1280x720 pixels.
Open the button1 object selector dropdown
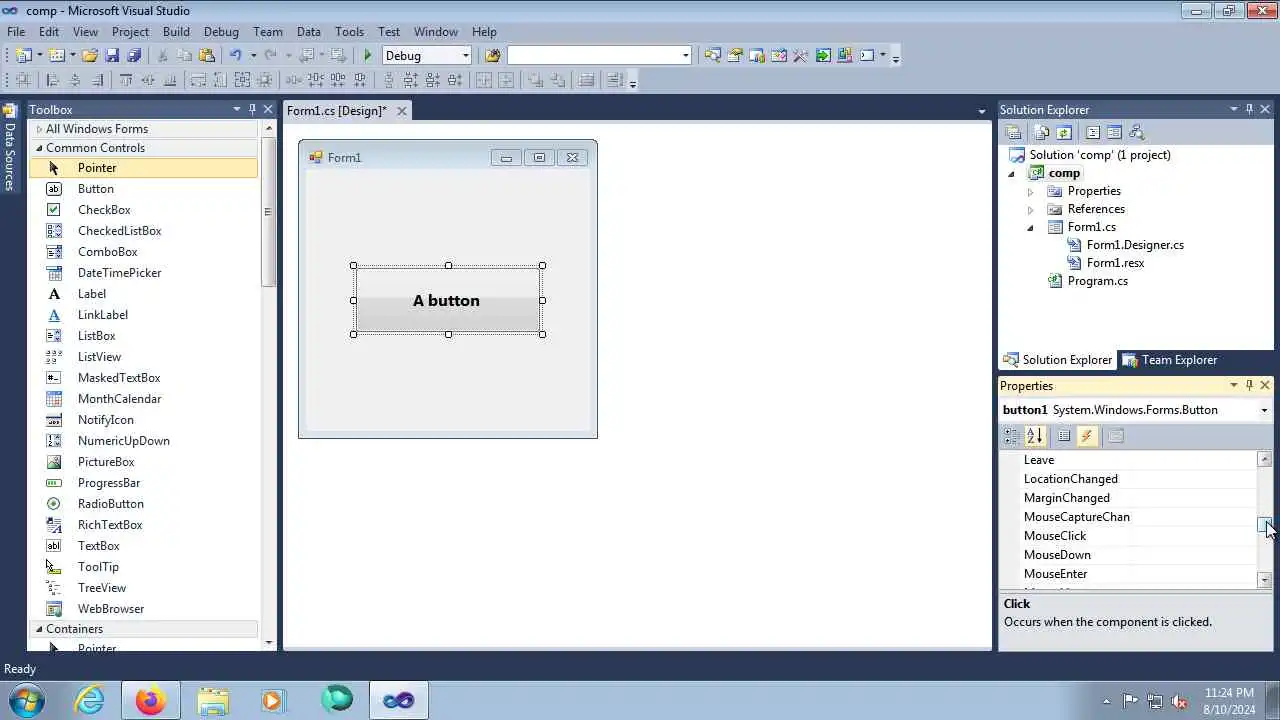1264,410
